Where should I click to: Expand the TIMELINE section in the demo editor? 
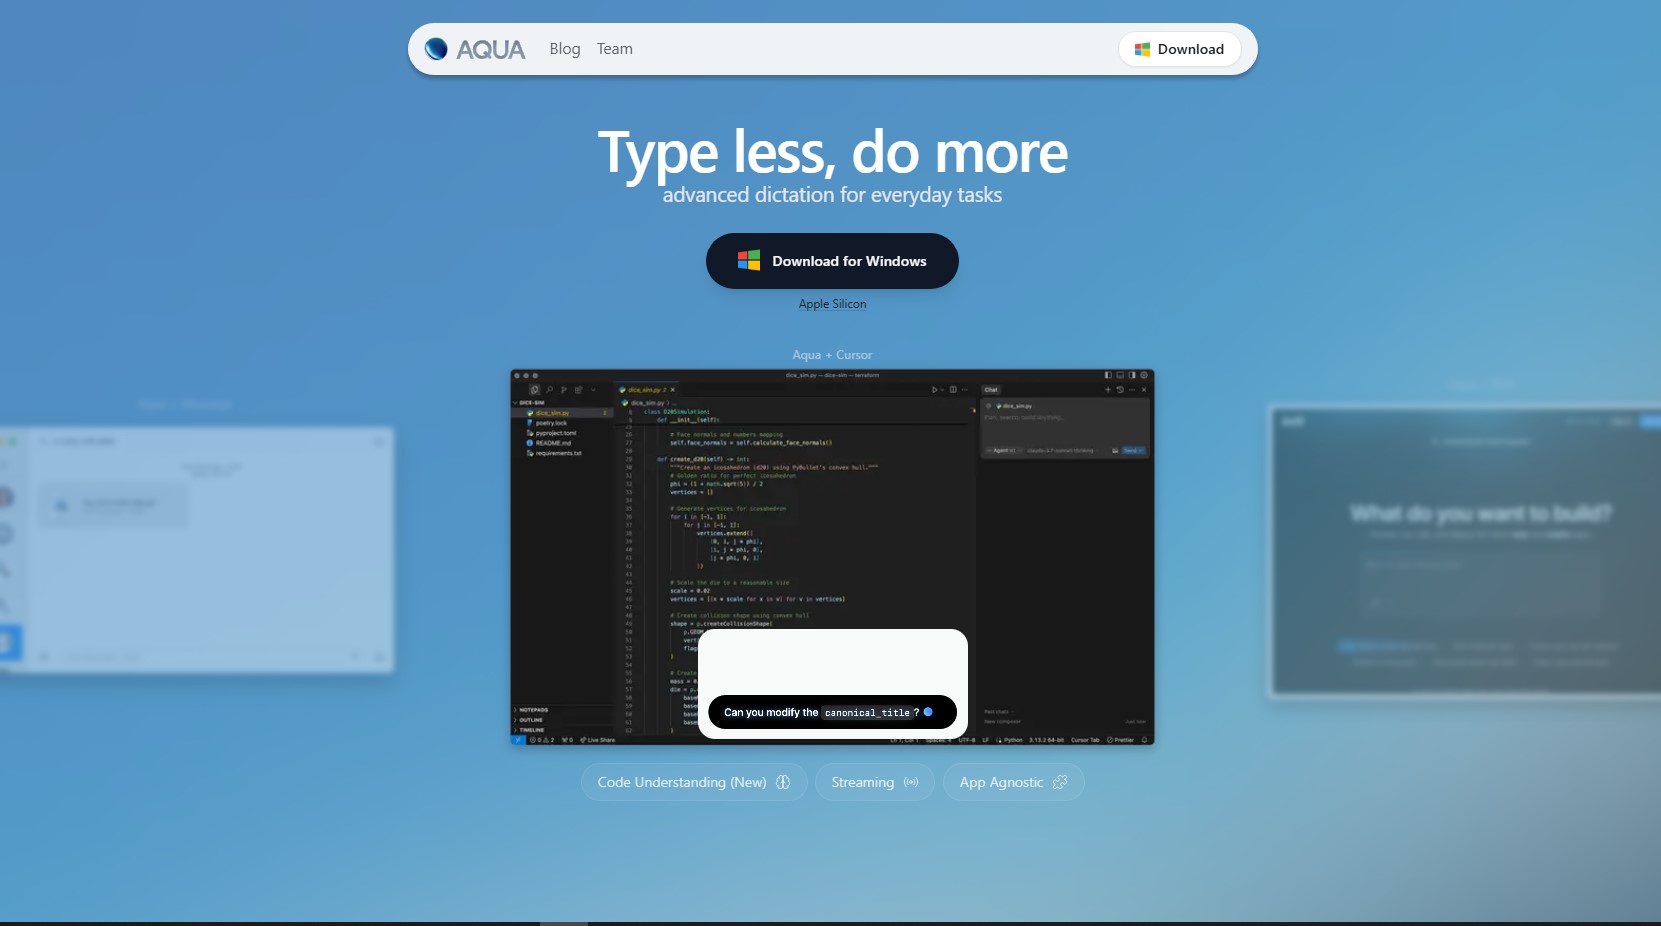531,730
